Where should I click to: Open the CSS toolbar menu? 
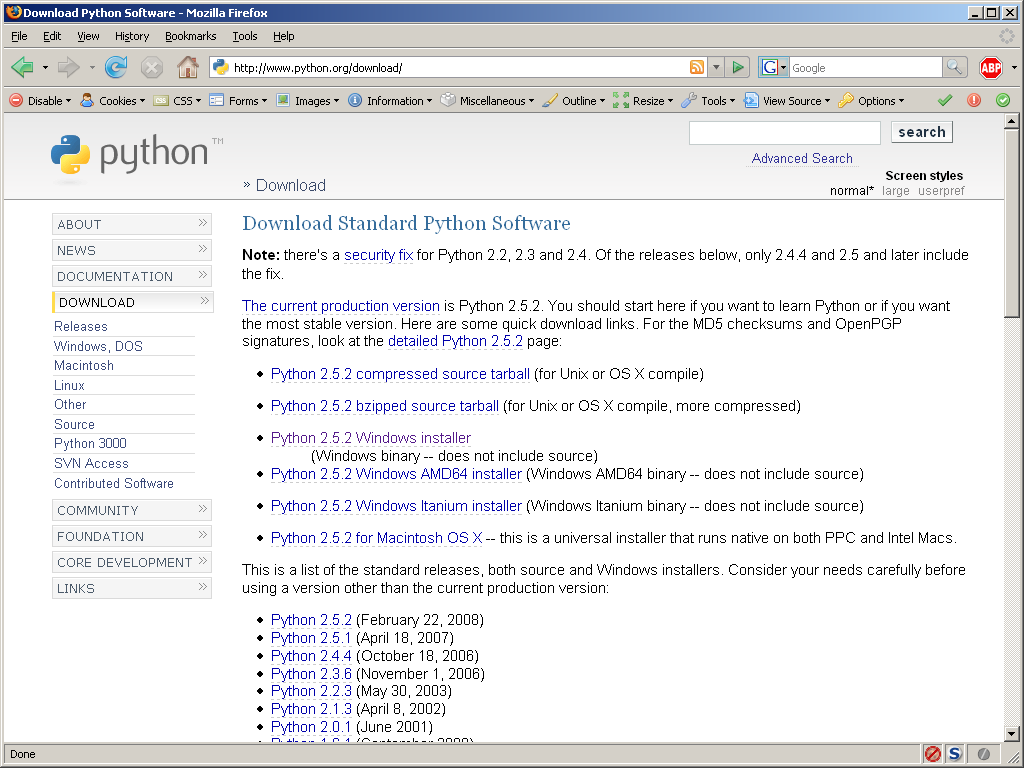click(x=177, y=101)
